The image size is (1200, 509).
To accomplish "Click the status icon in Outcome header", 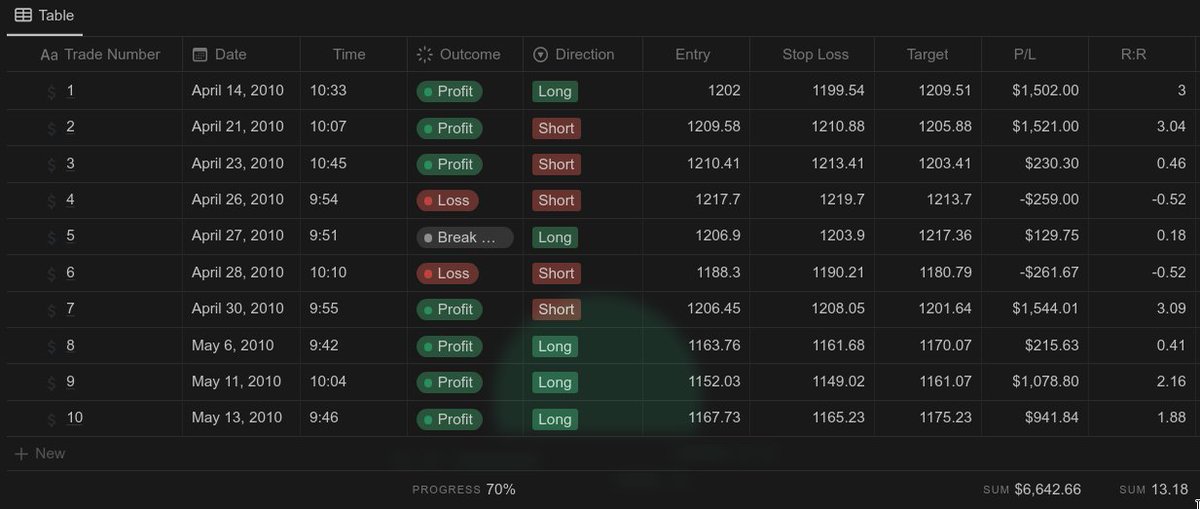I will click(425, 55).
